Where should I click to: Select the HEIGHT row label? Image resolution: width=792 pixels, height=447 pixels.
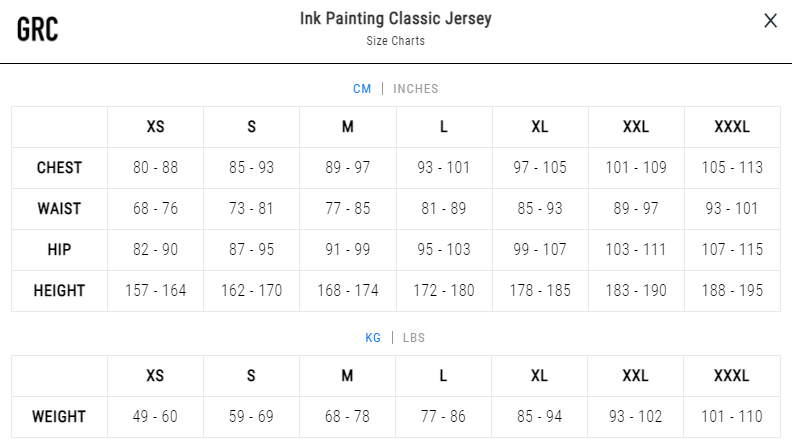coord(59,290)
